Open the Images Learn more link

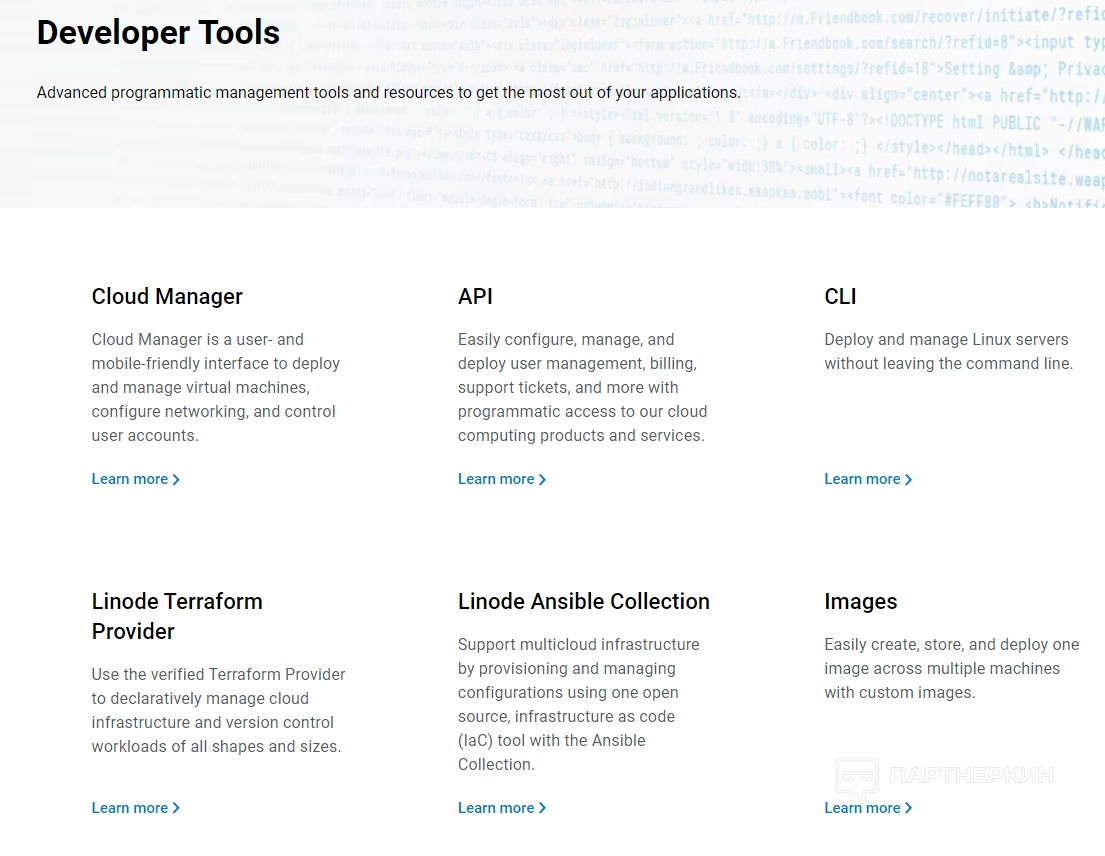coord(868,808)
